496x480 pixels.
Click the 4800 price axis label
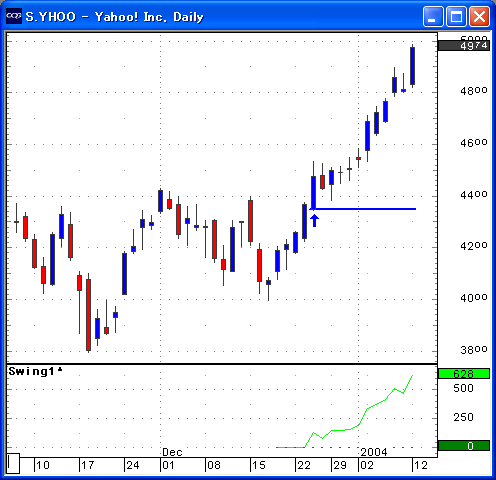(474, 91)
